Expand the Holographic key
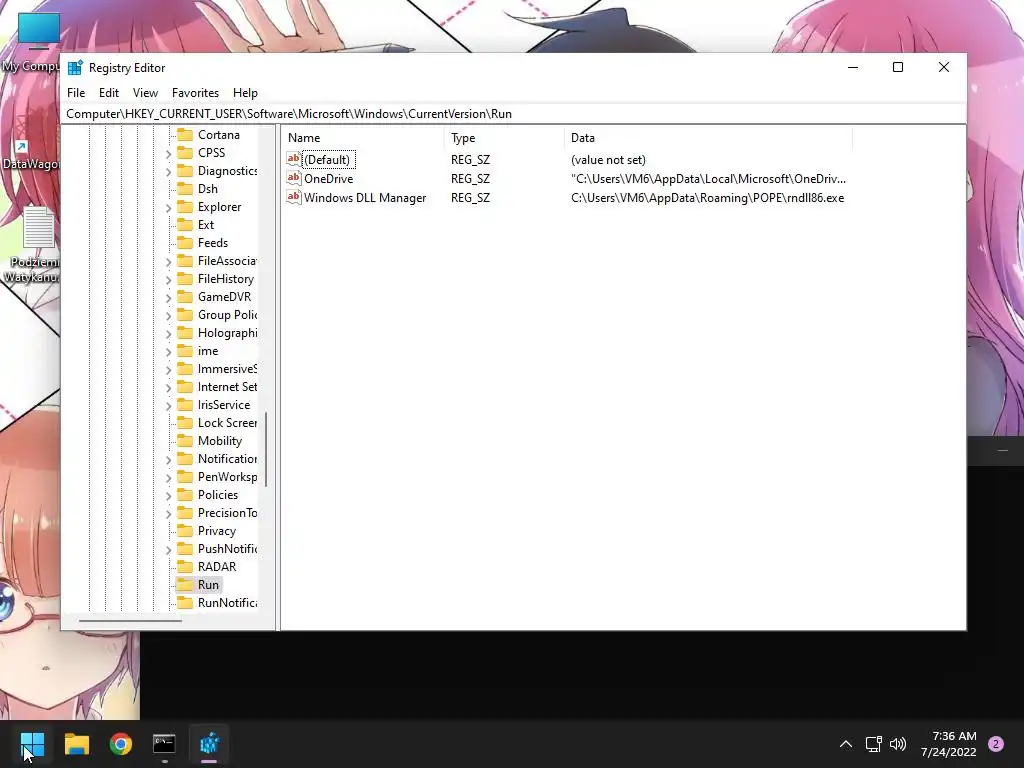This screenshot has height=768, width=1024. [x=168, y=334]
